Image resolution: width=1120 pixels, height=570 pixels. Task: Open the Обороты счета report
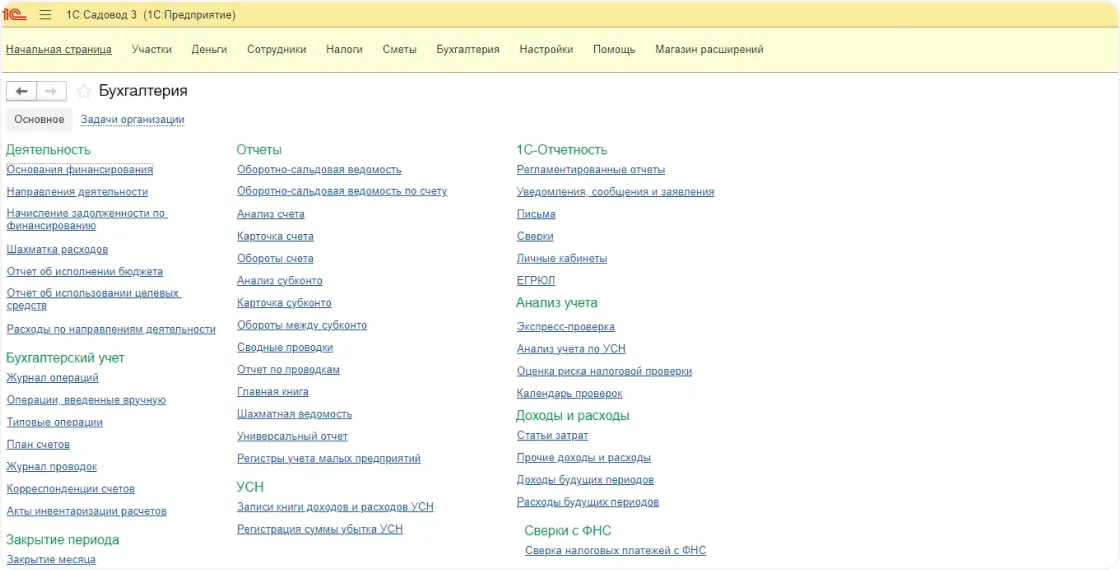pos(275,259)
